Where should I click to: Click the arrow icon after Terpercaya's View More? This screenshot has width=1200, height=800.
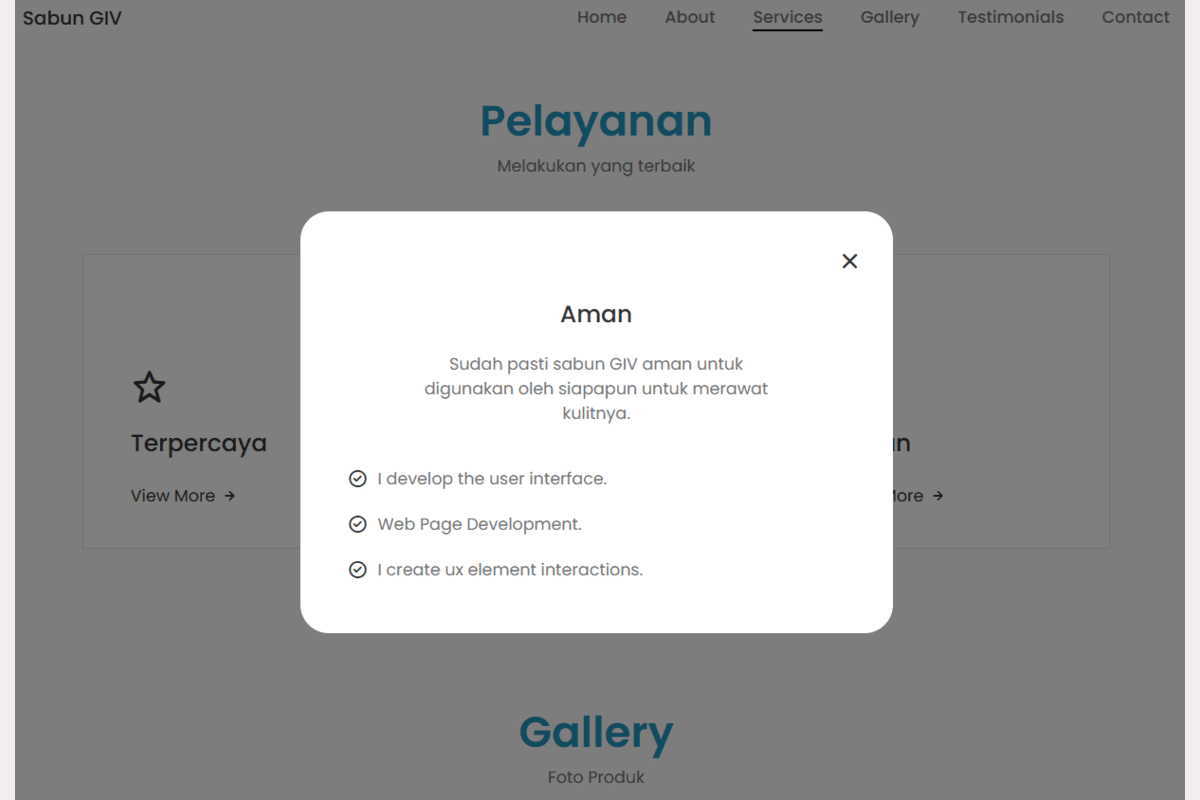230,496
